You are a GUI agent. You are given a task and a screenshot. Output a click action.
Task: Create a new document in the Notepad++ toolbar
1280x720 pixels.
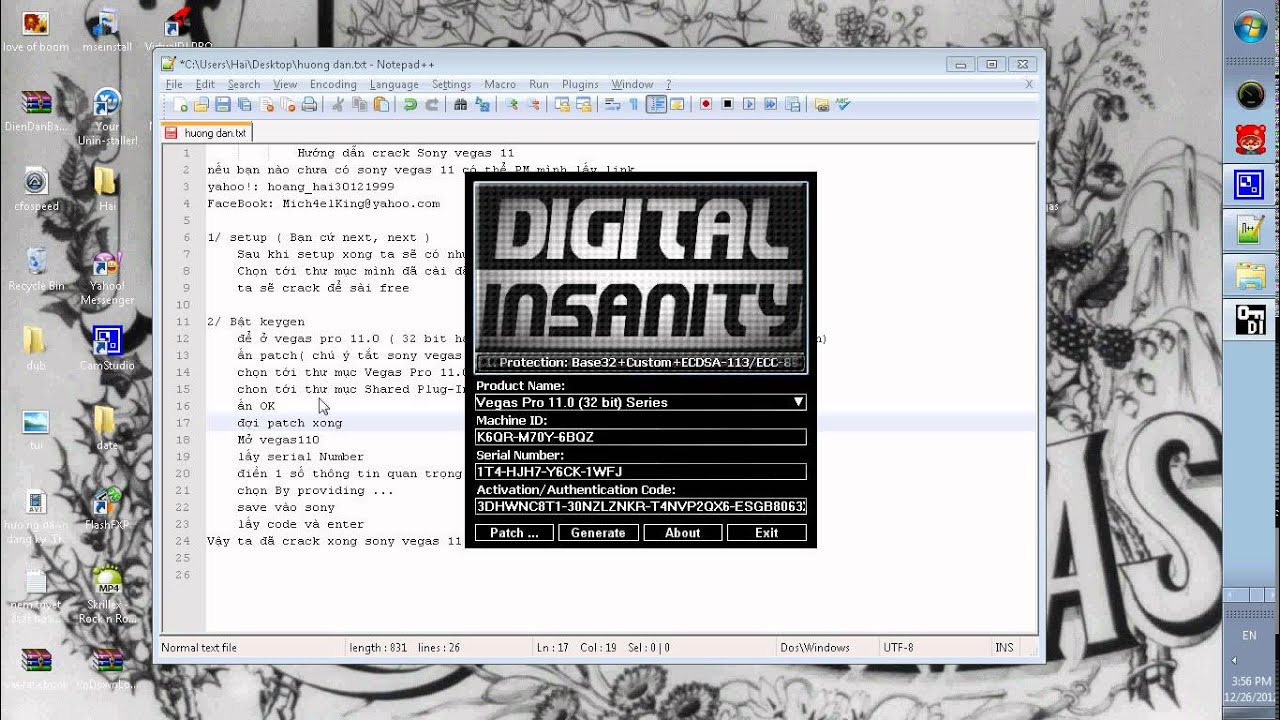181,104
